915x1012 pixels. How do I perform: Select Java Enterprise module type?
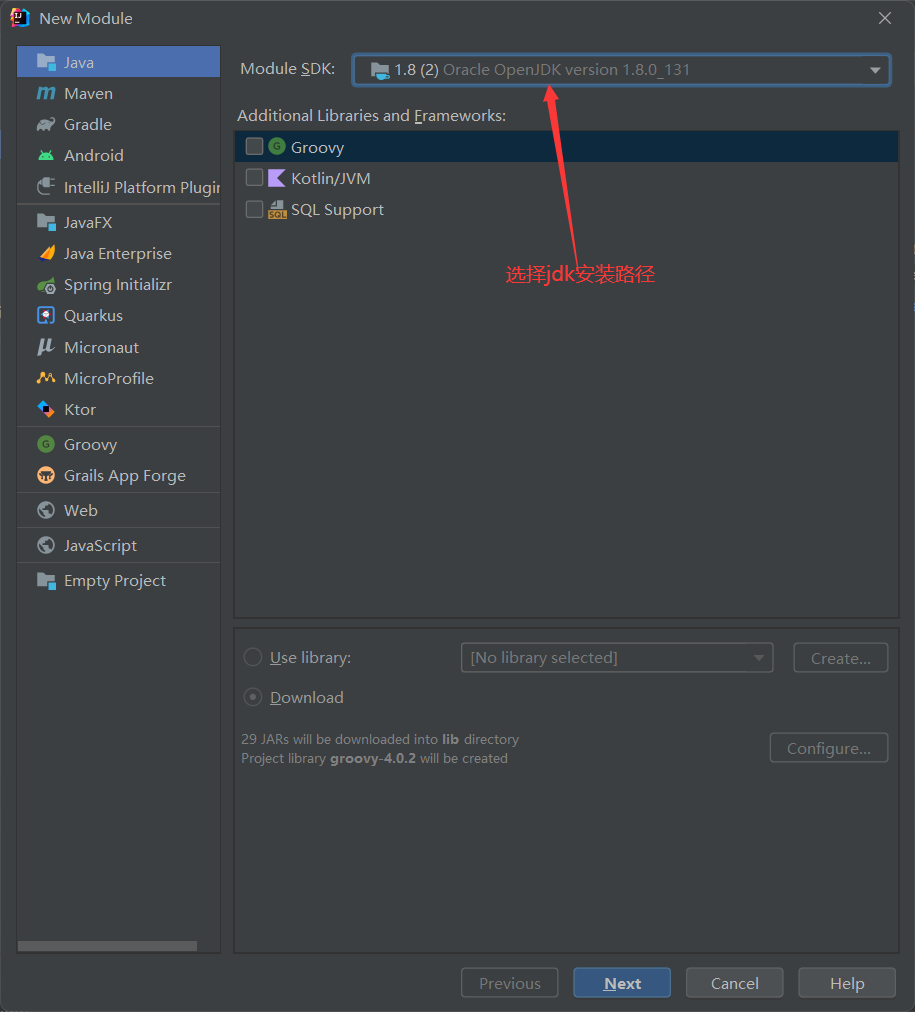(117, 254)
